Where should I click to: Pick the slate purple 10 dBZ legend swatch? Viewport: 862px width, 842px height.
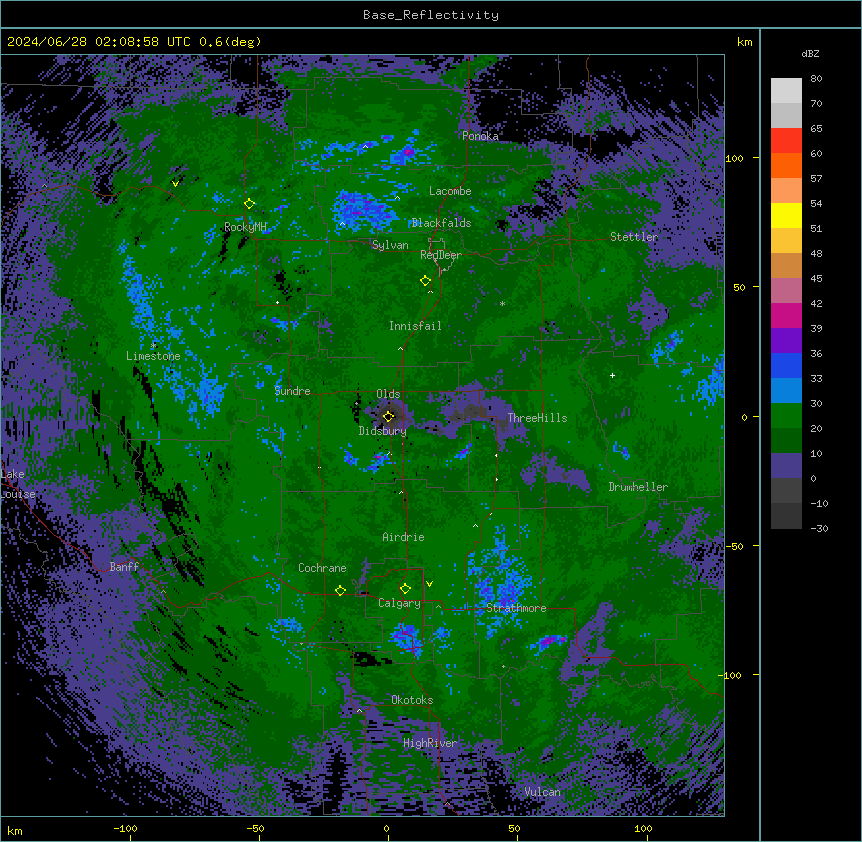pyautogui.click(x=786, y=466)
